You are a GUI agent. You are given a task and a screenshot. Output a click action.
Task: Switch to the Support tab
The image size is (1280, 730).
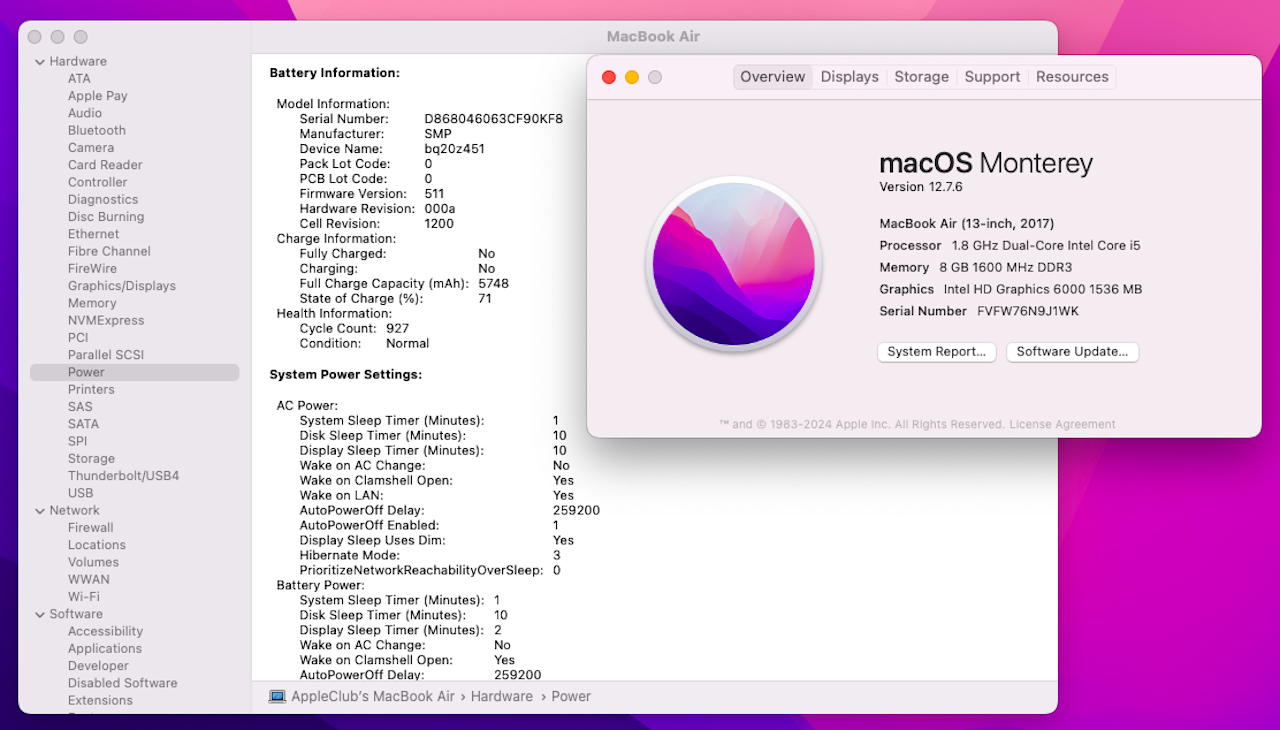point(992,77)
